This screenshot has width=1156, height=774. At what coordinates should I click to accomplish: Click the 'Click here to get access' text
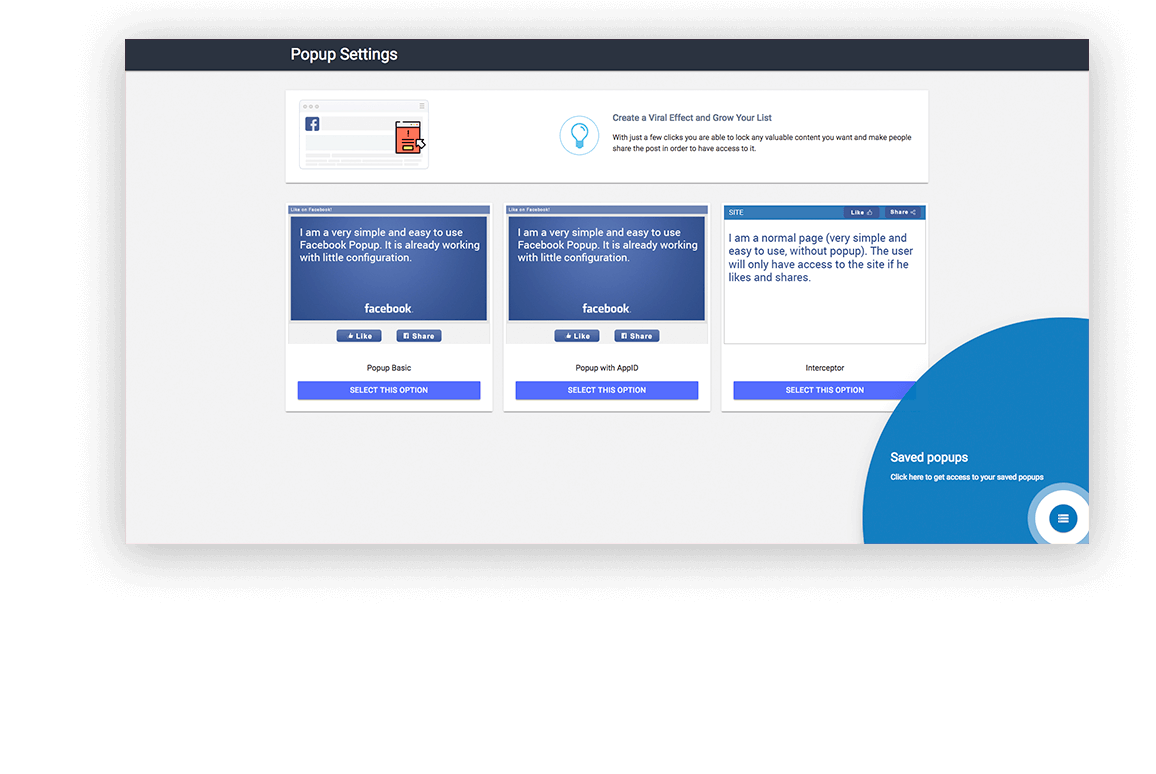coord(966,477)
